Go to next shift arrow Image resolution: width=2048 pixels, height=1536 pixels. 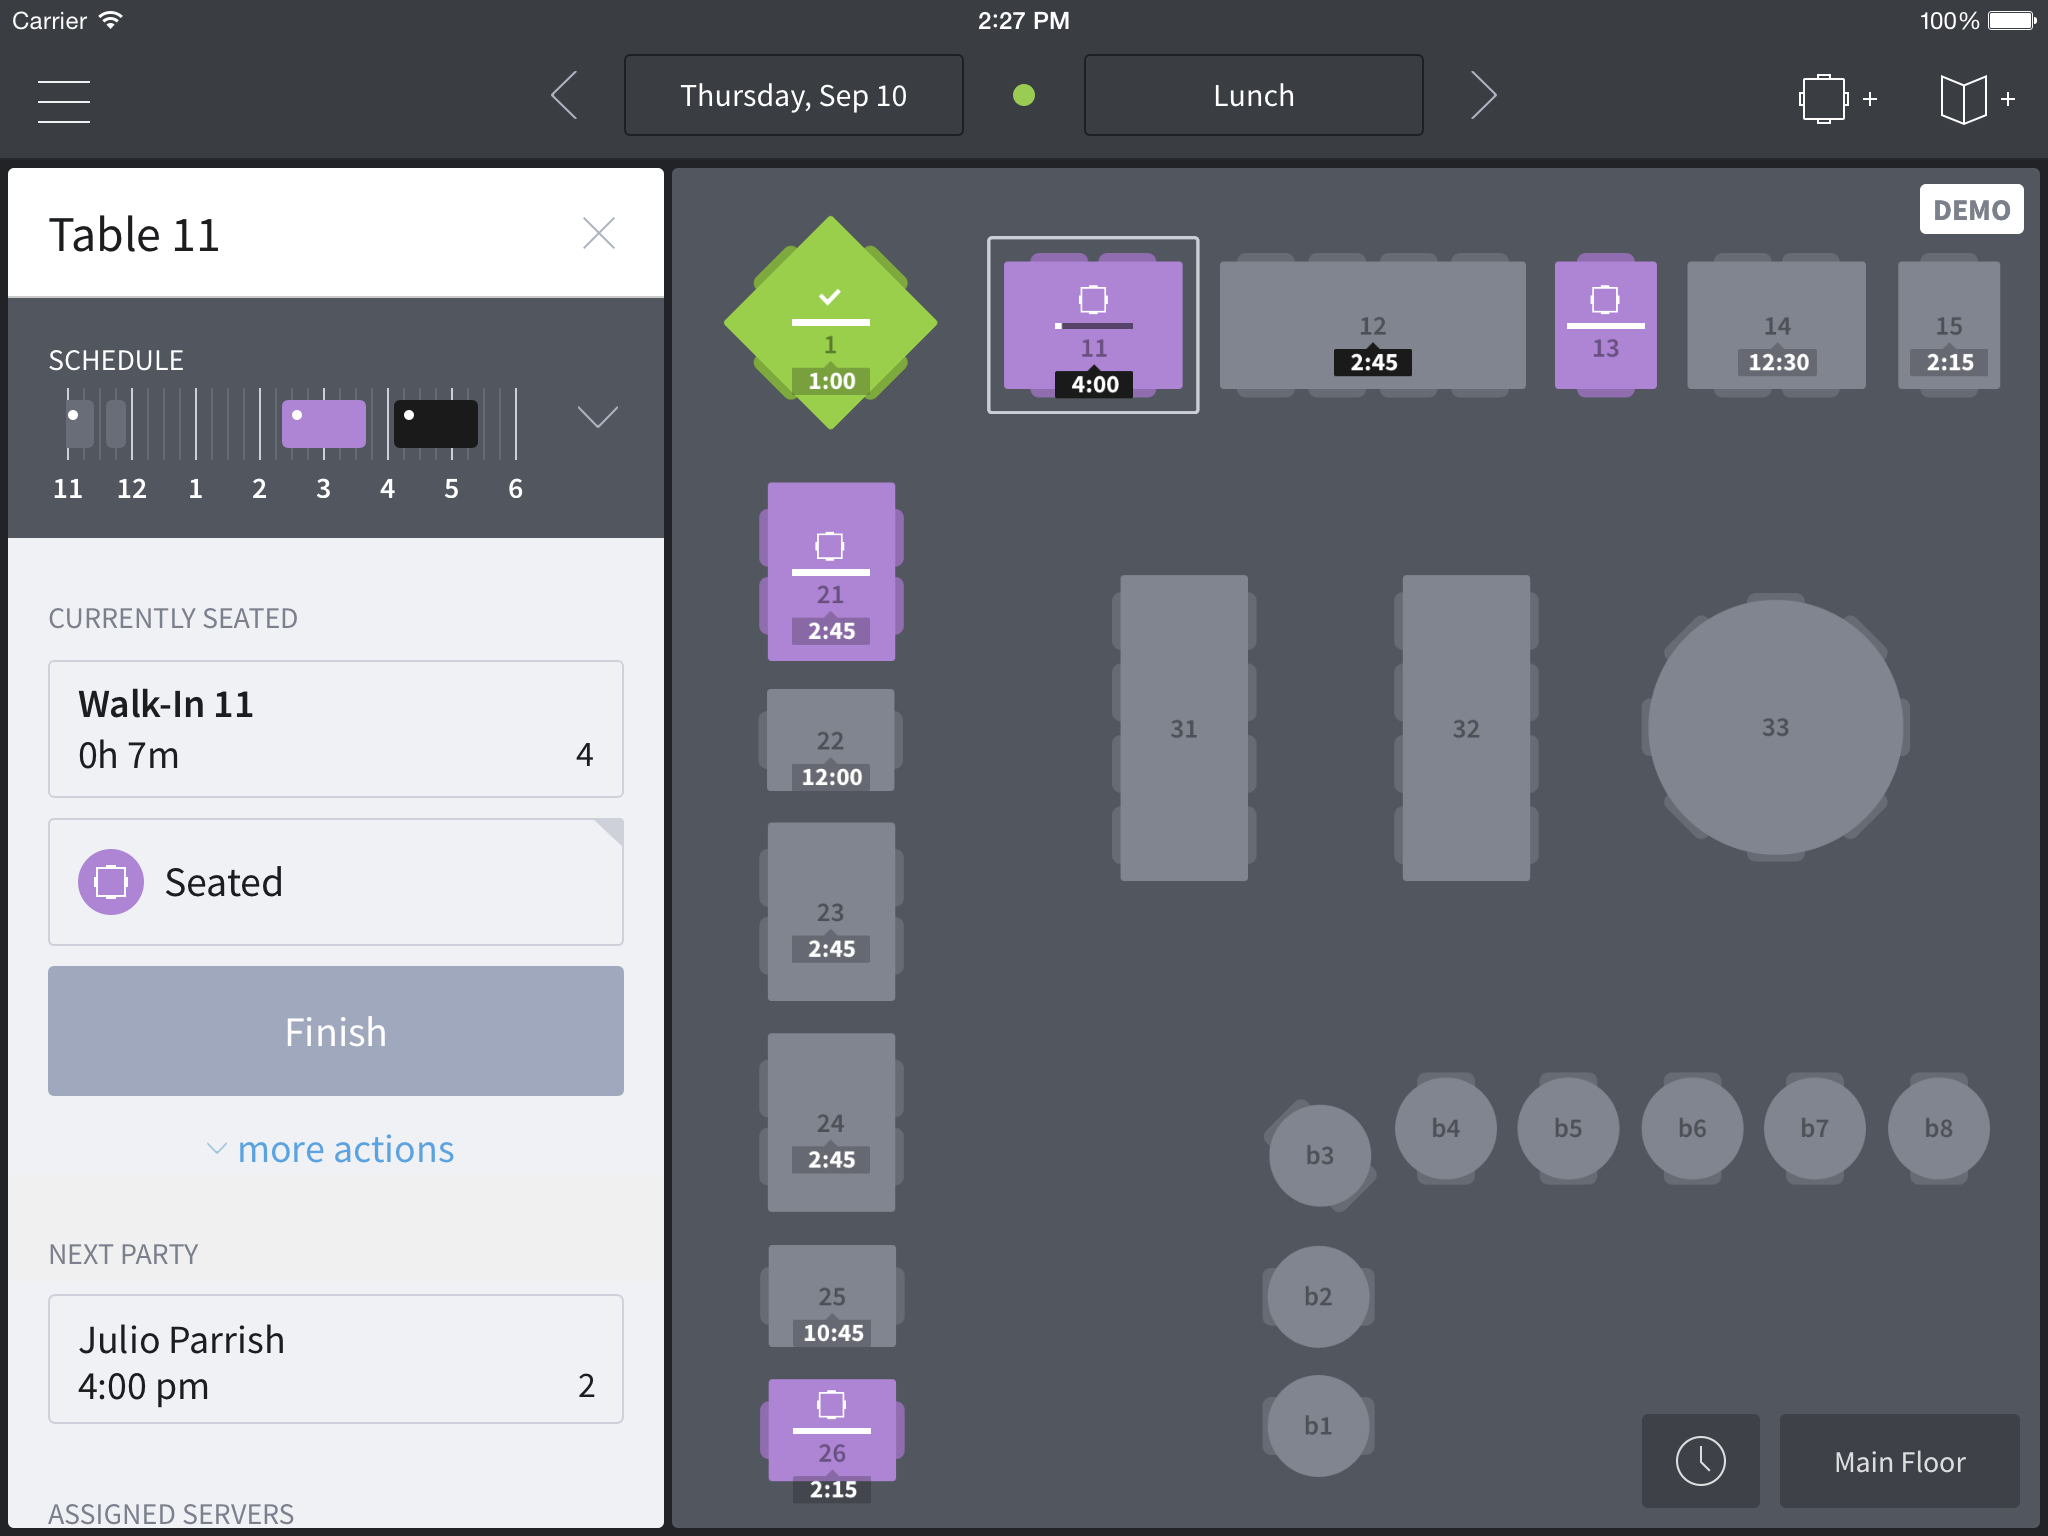[1483, 96]
